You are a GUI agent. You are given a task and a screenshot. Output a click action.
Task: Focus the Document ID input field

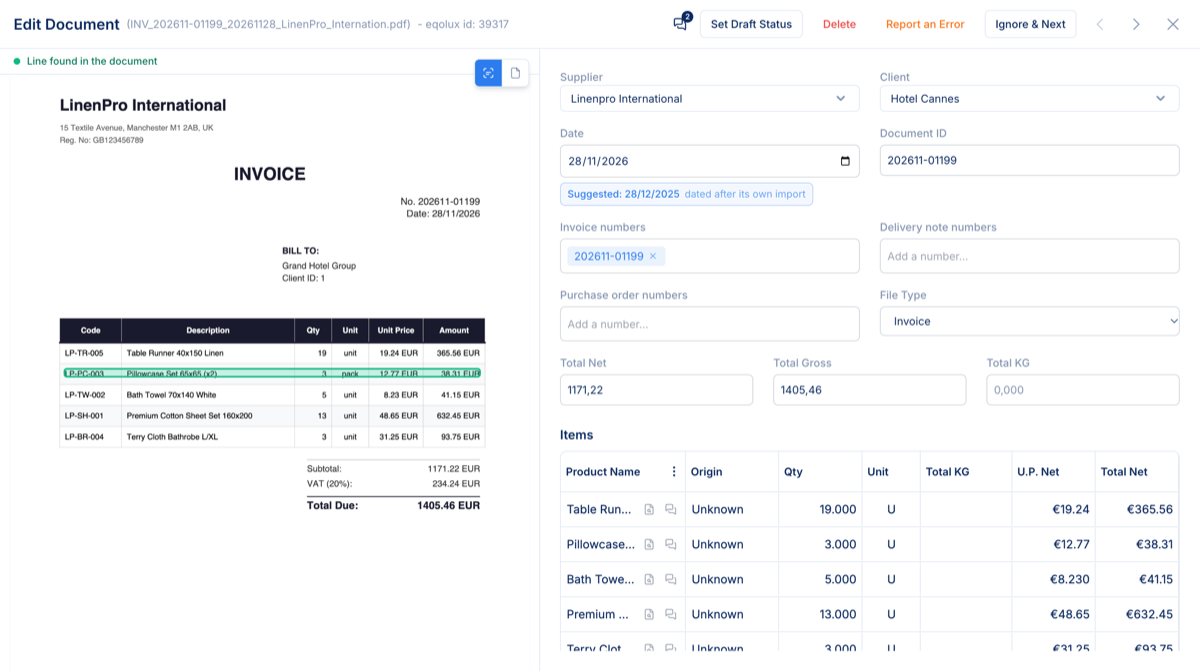(x=1030, y=160)
